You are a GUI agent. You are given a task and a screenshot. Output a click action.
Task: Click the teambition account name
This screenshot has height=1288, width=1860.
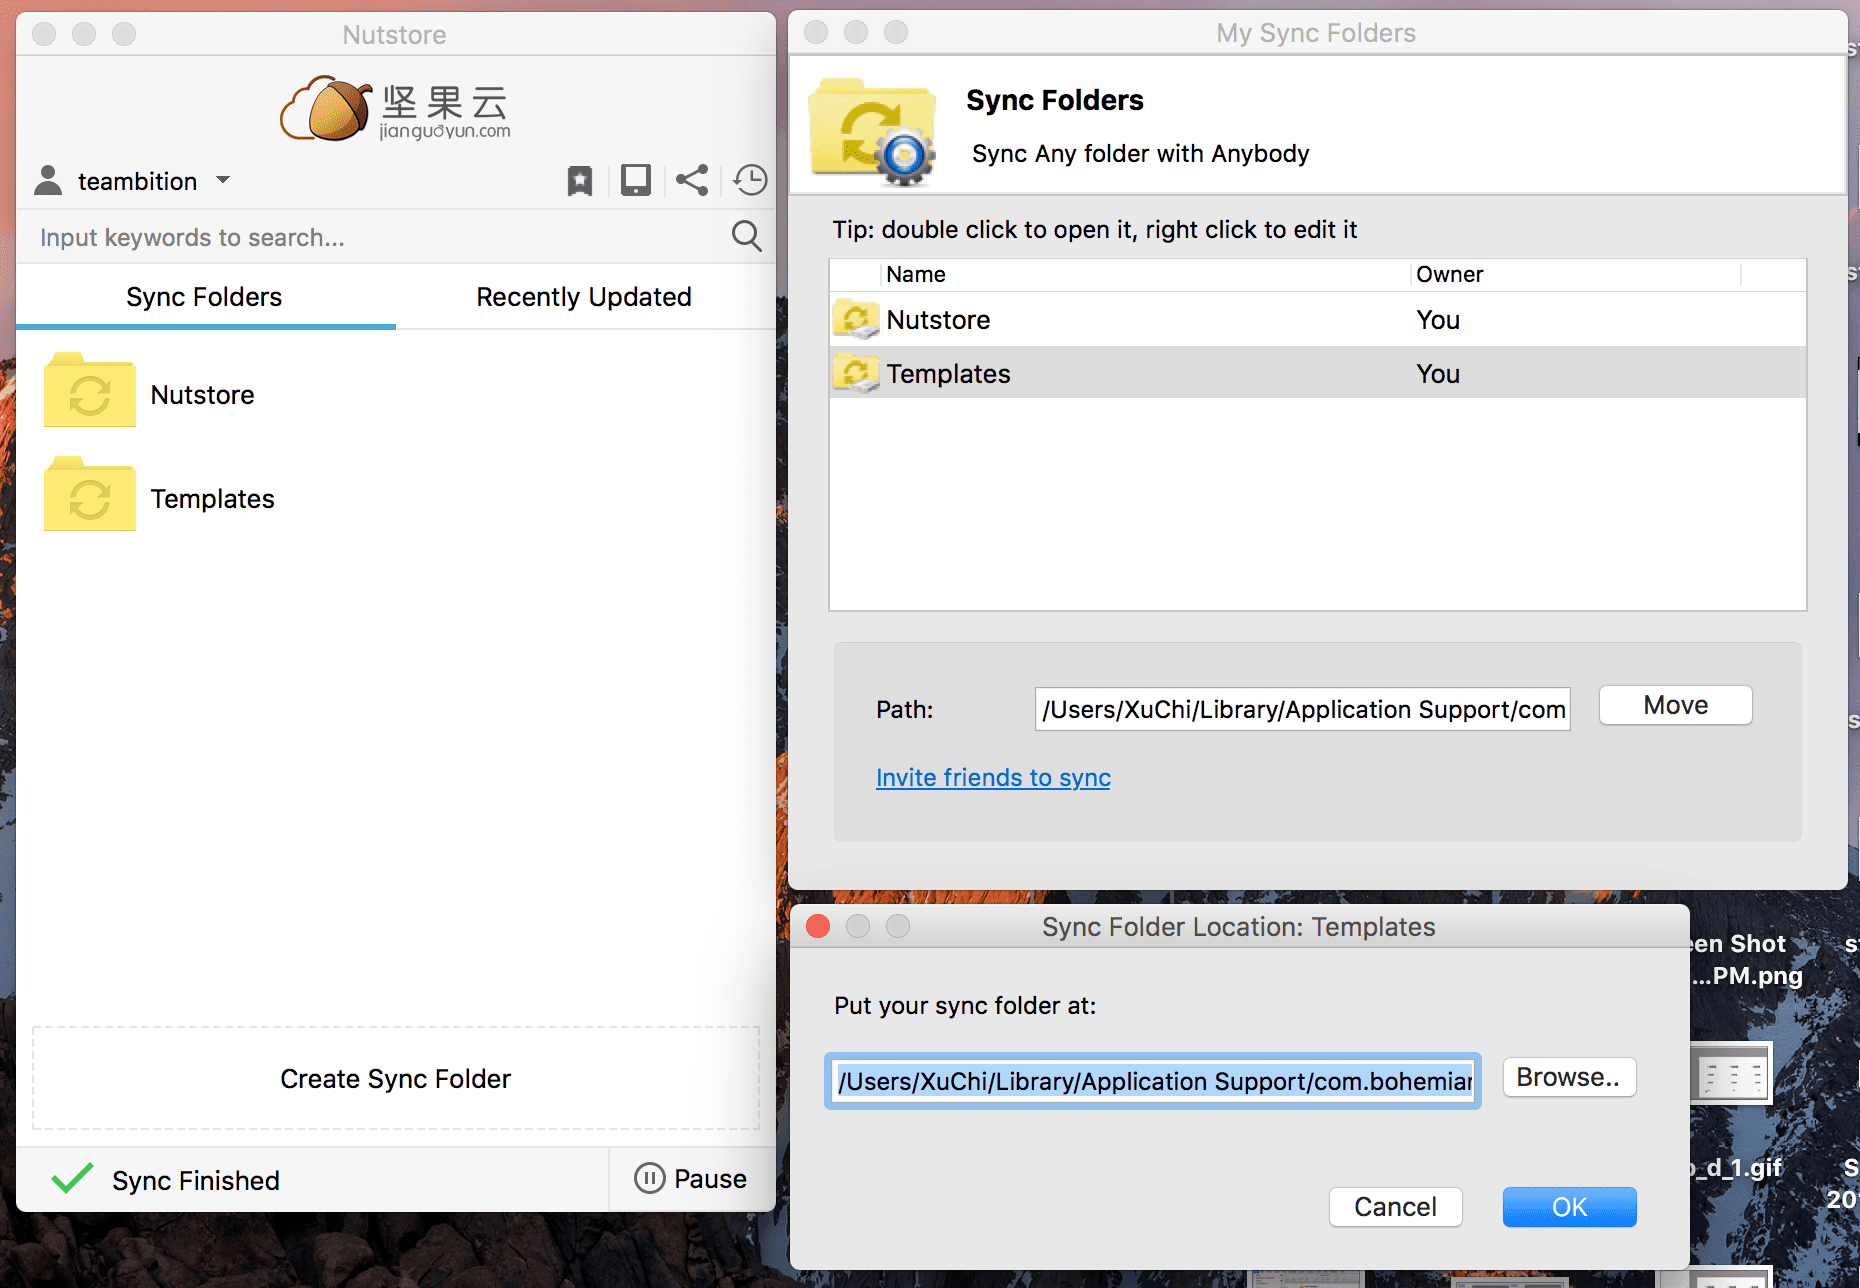tap(138, 181)
